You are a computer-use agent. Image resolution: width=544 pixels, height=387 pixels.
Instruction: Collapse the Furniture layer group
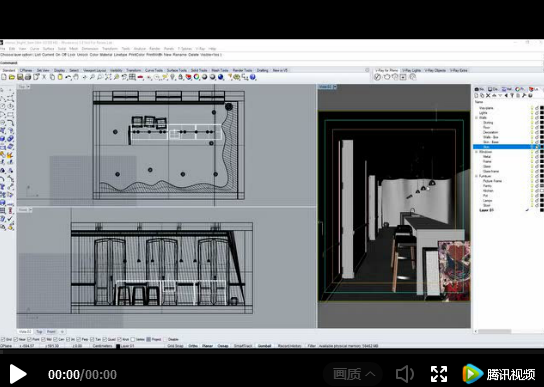tap(476, 176)
